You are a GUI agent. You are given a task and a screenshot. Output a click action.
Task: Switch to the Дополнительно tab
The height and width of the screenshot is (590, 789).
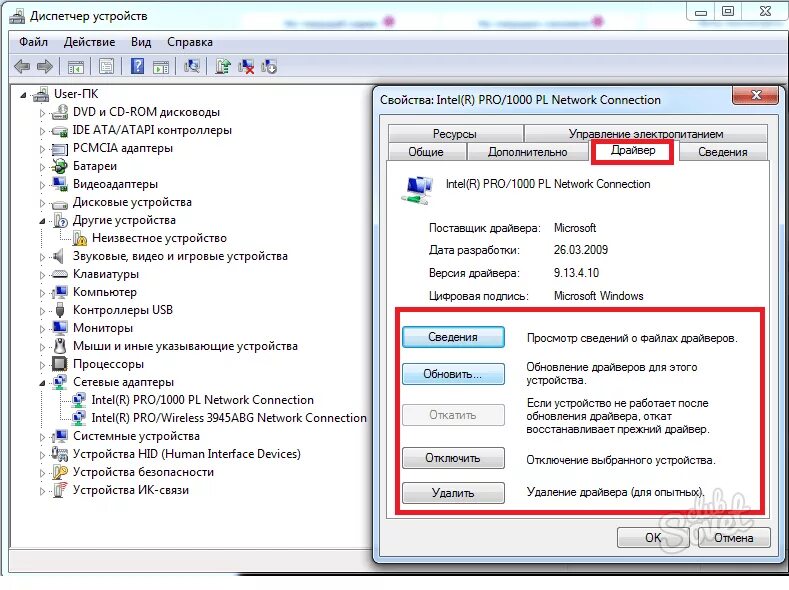point(527,152)
